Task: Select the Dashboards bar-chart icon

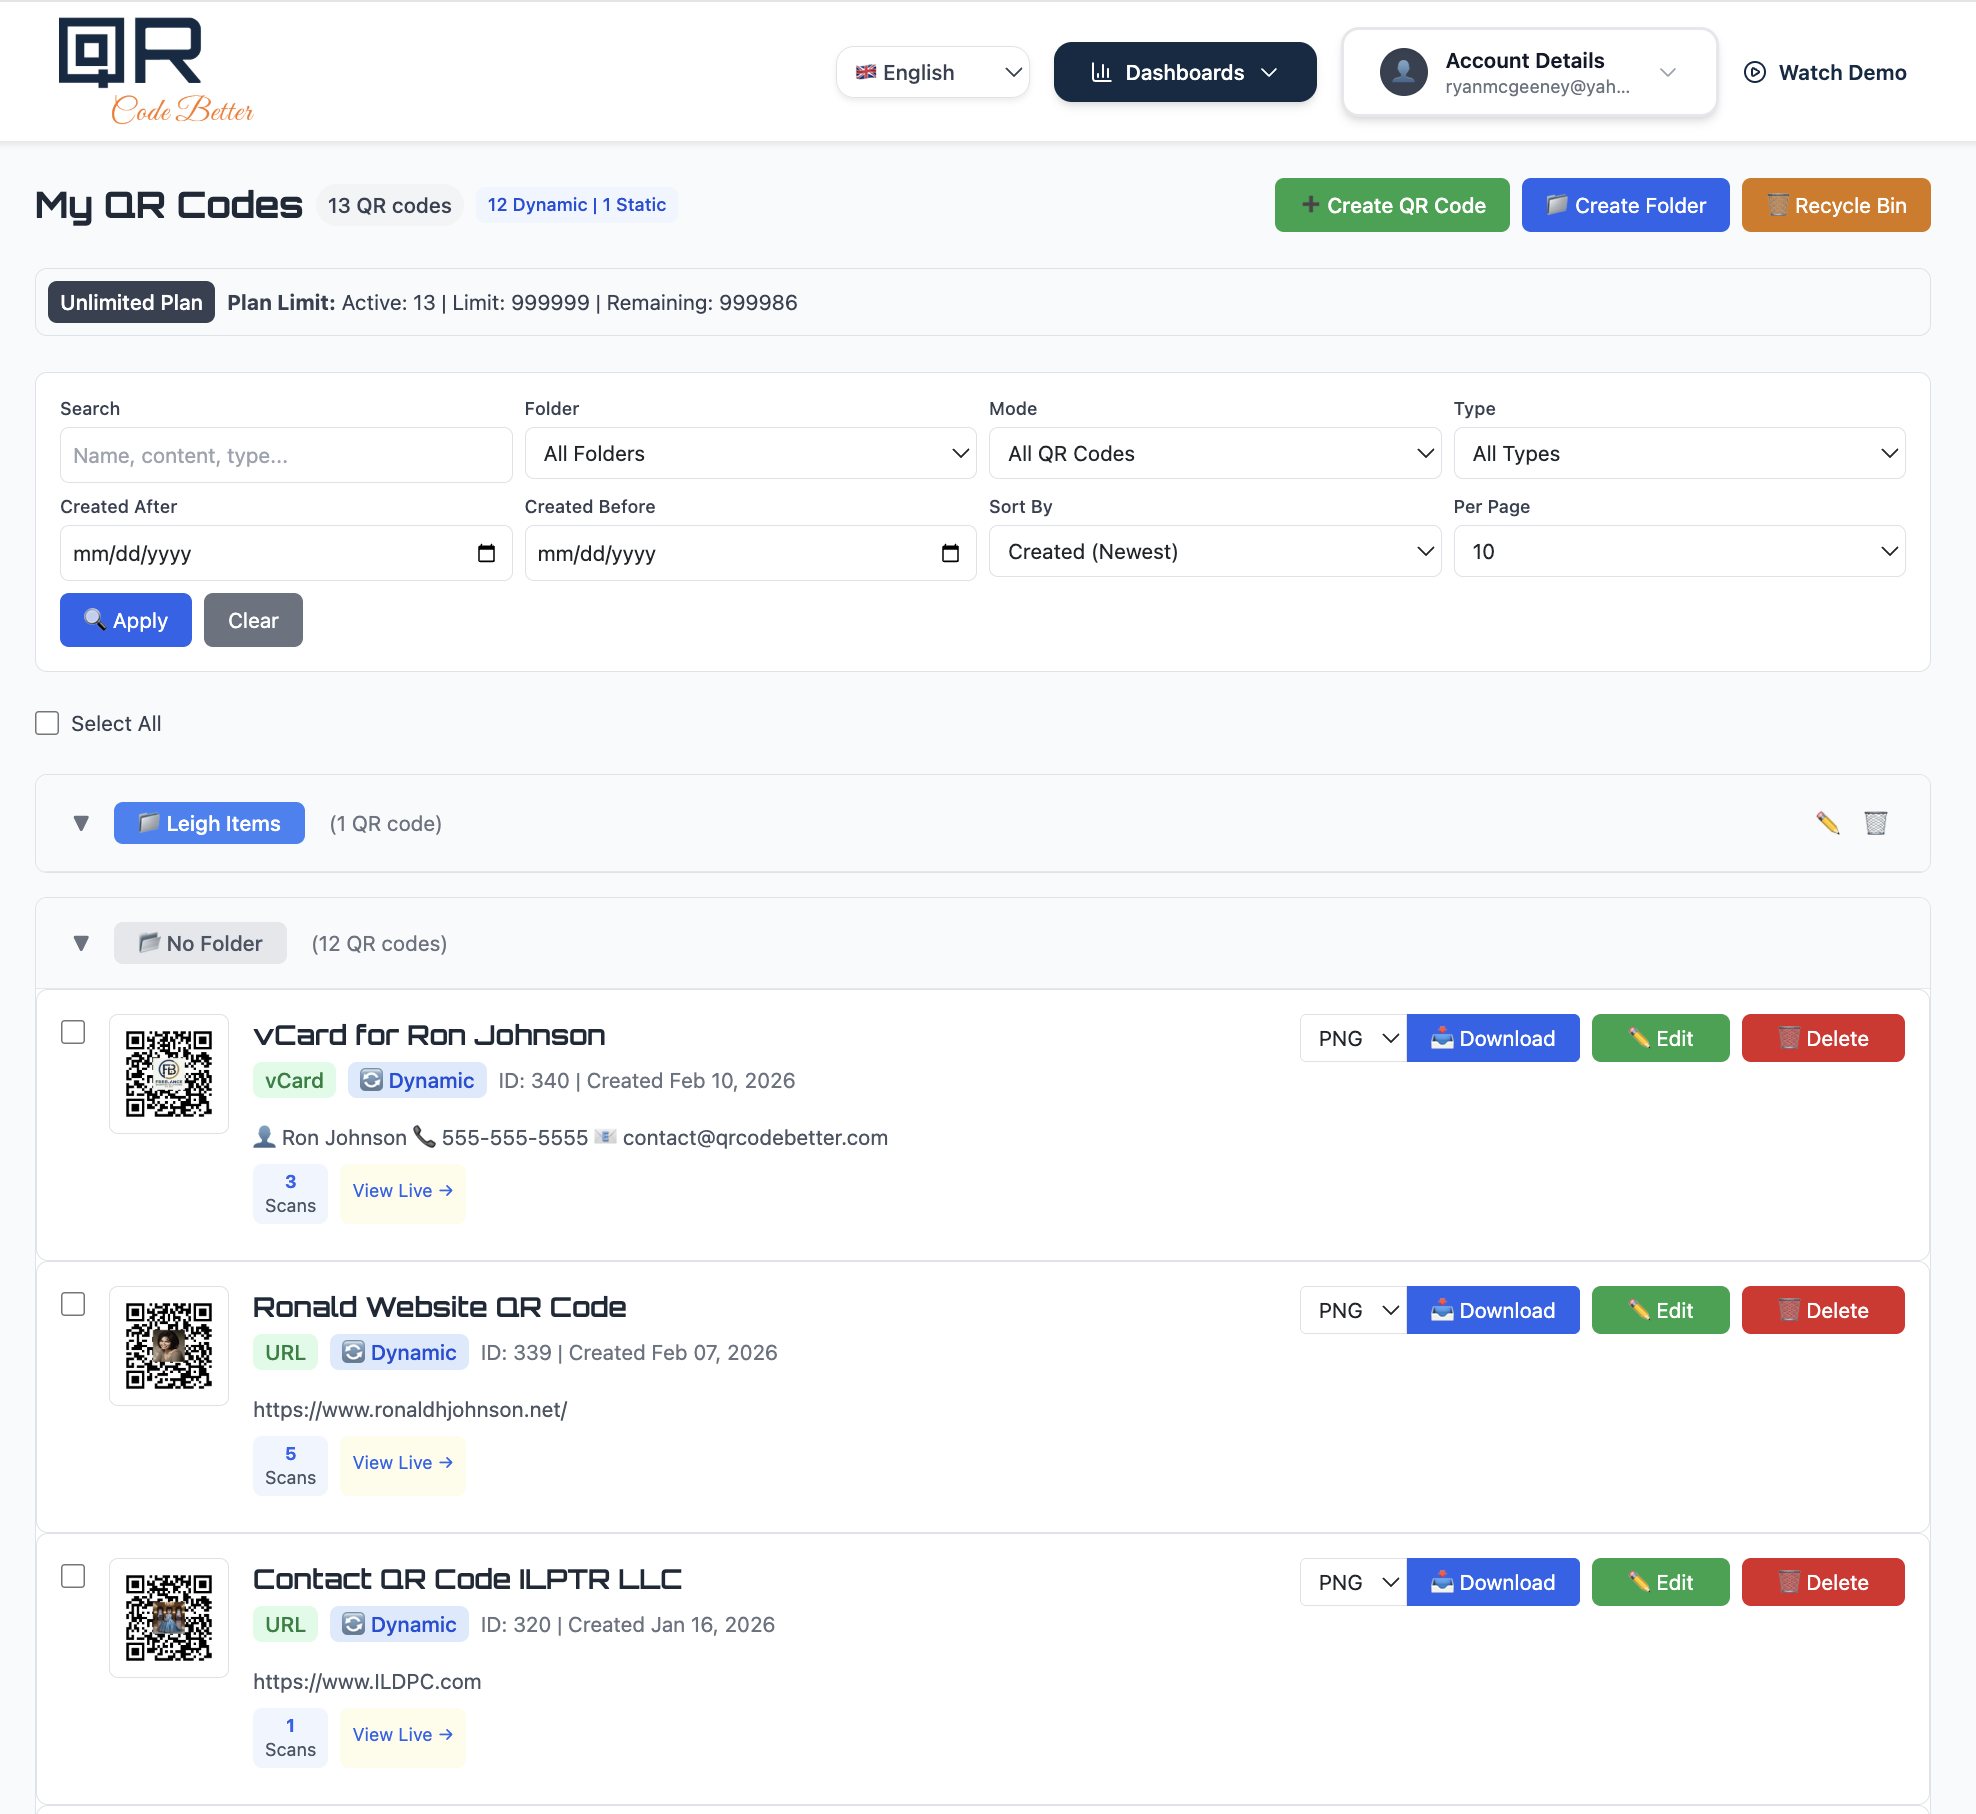Action: pos(1101,72)
